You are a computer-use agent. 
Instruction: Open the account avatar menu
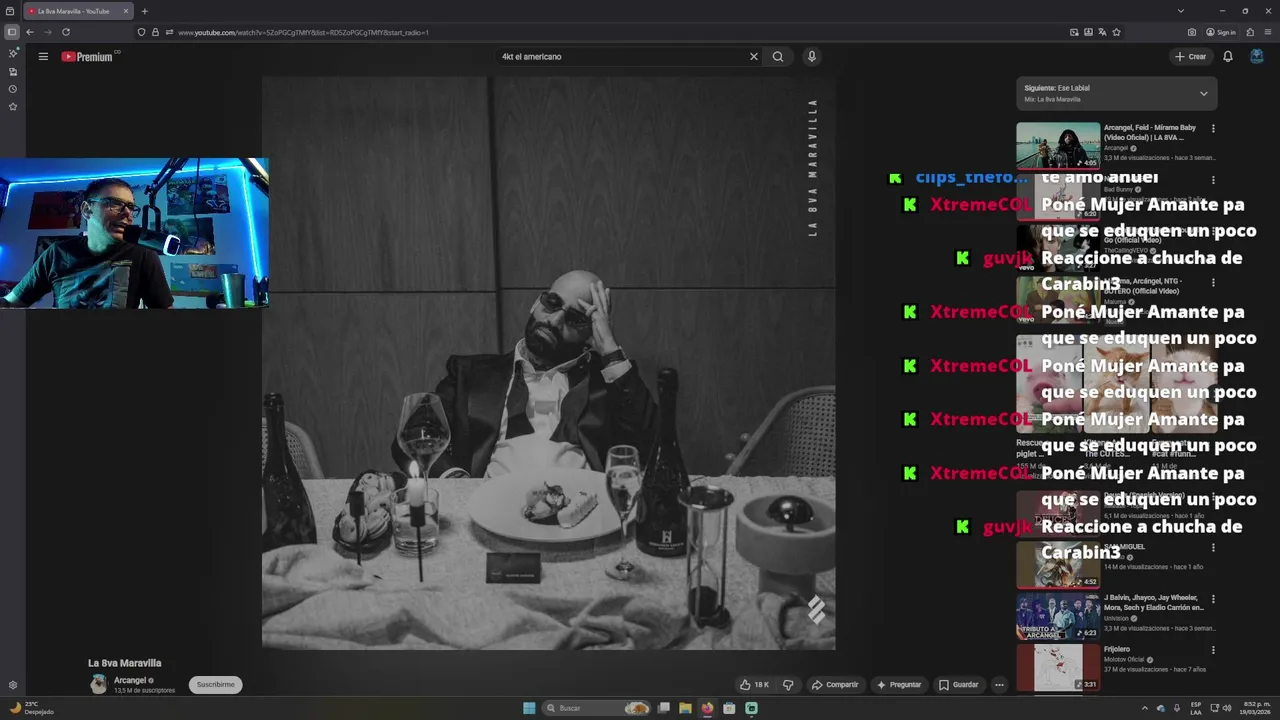(x=1257, y=57)
